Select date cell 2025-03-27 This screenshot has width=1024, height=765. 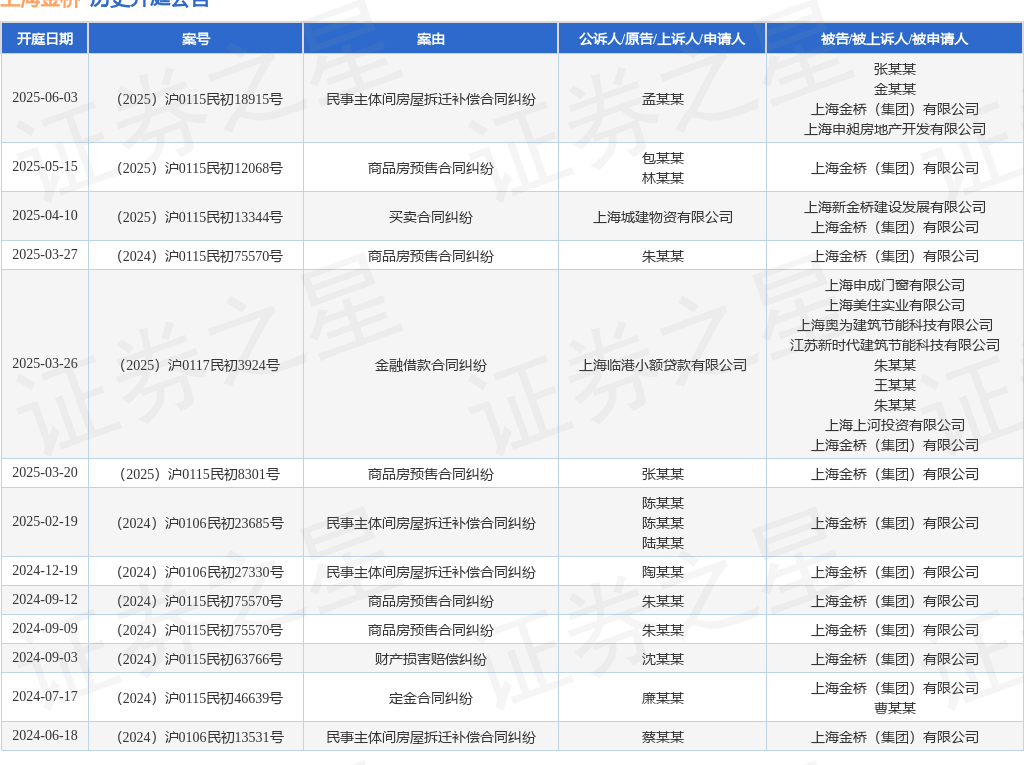click(x=44, y=255)
